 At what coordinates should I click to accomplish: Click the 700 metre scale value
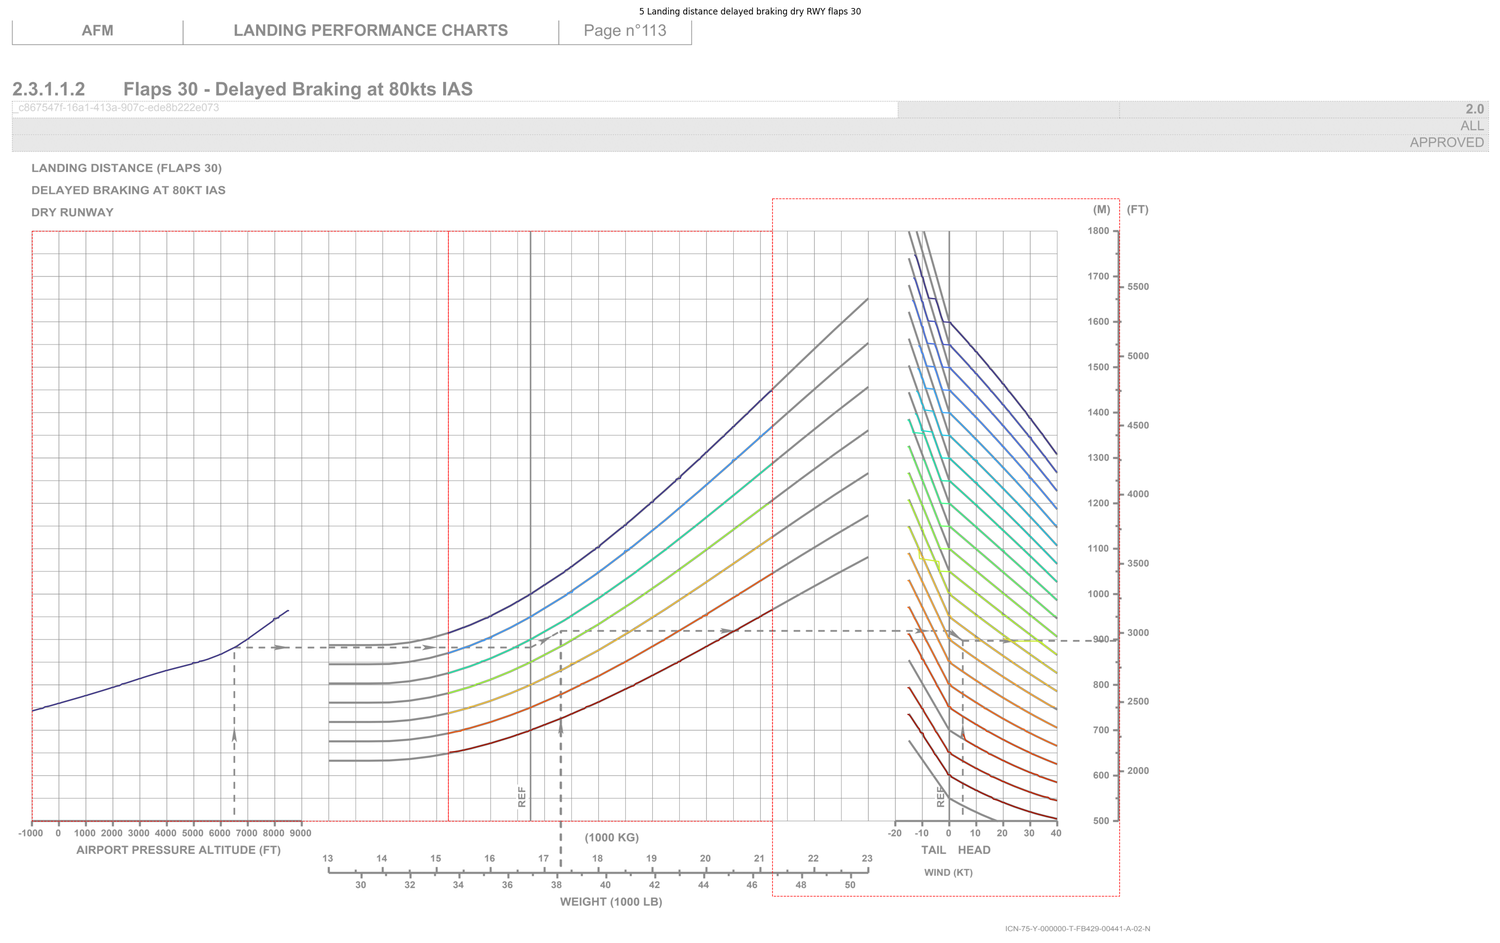1101,730
